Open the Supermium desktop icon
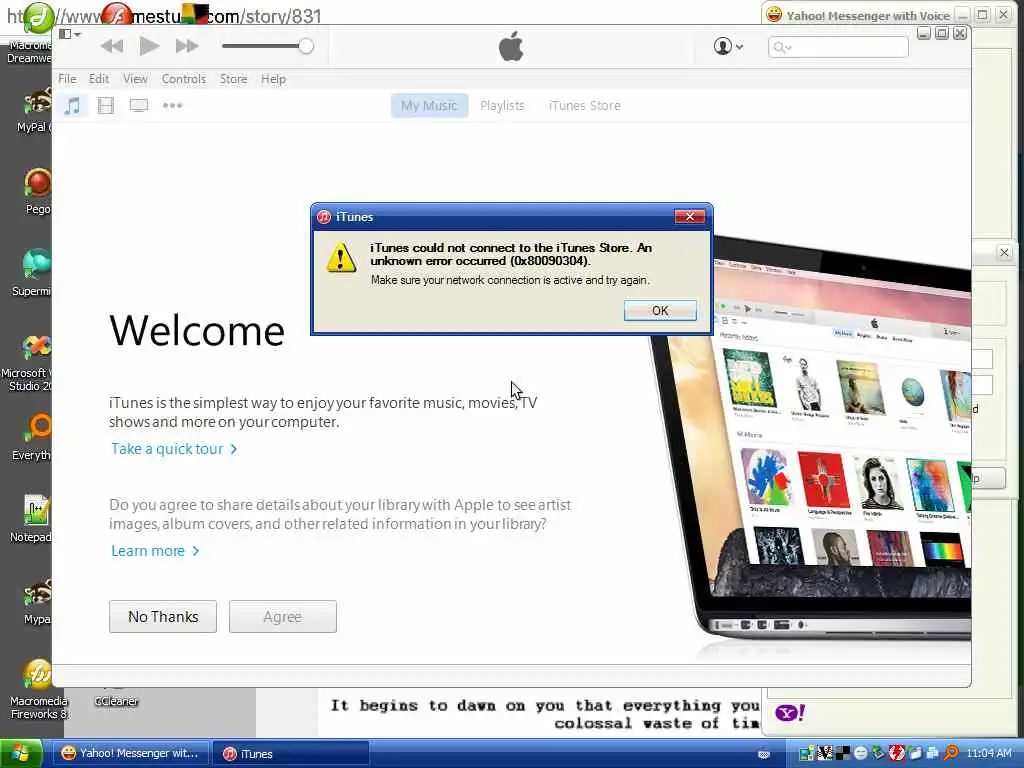The width and height of the screenshot is (1024, 768). pos(33,273)
